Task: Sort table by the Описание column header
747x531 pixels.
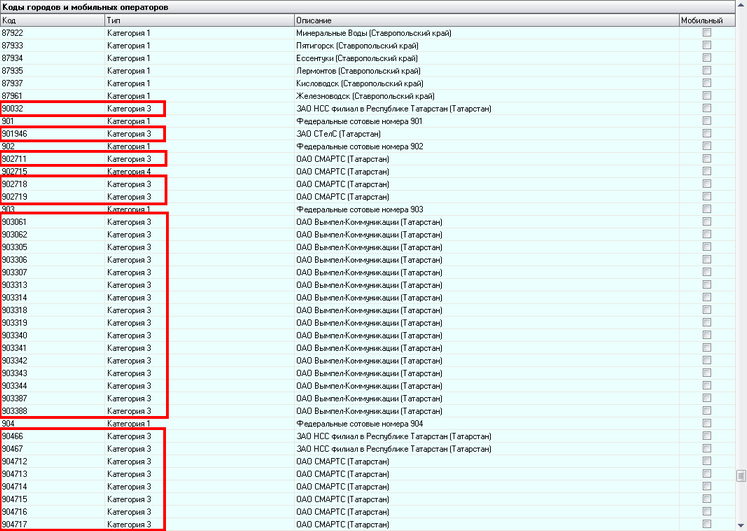Action: click(x=486, y=20)
